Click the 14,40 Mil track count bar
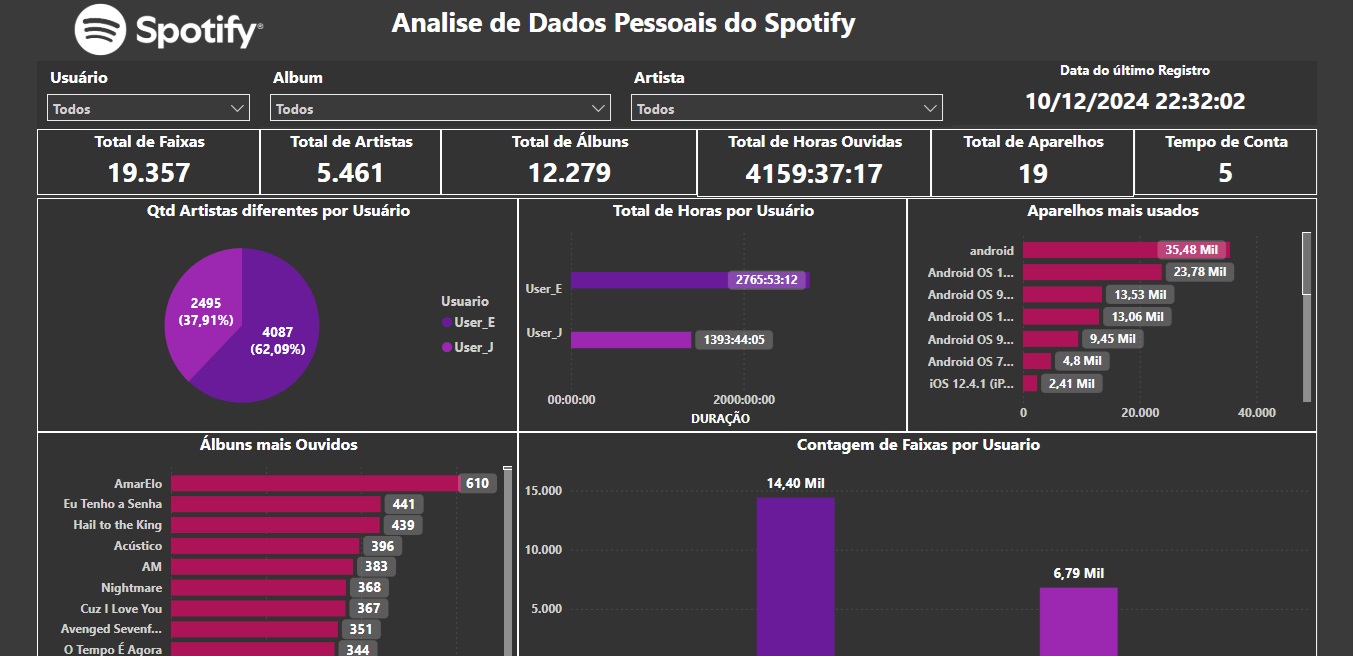The width and height of the screenshot is (1353, 656). point(796,576)
